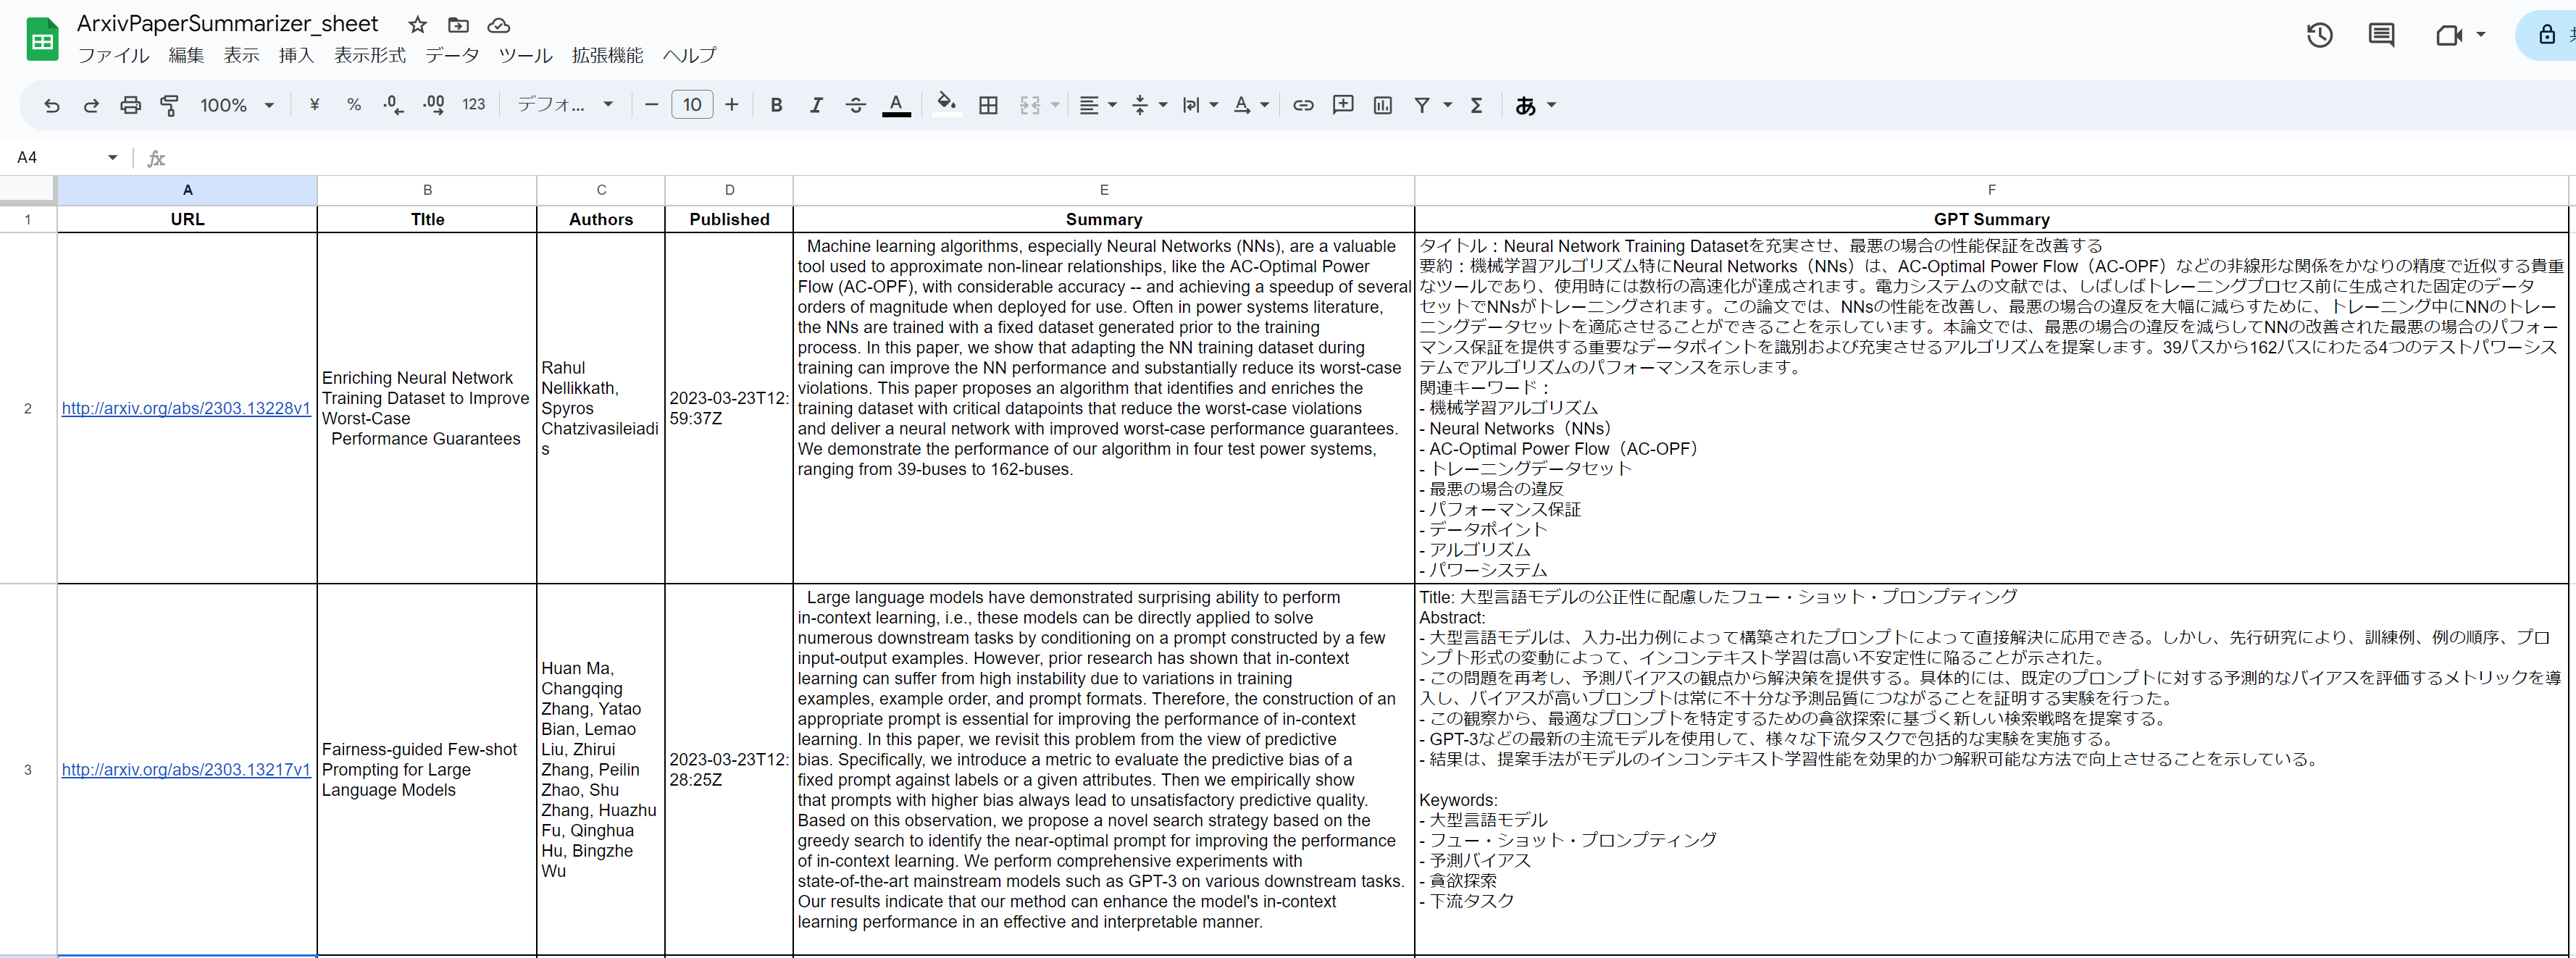
Task: Expand the 100% zoom dropdown
Action: click(x=237, y=105)
